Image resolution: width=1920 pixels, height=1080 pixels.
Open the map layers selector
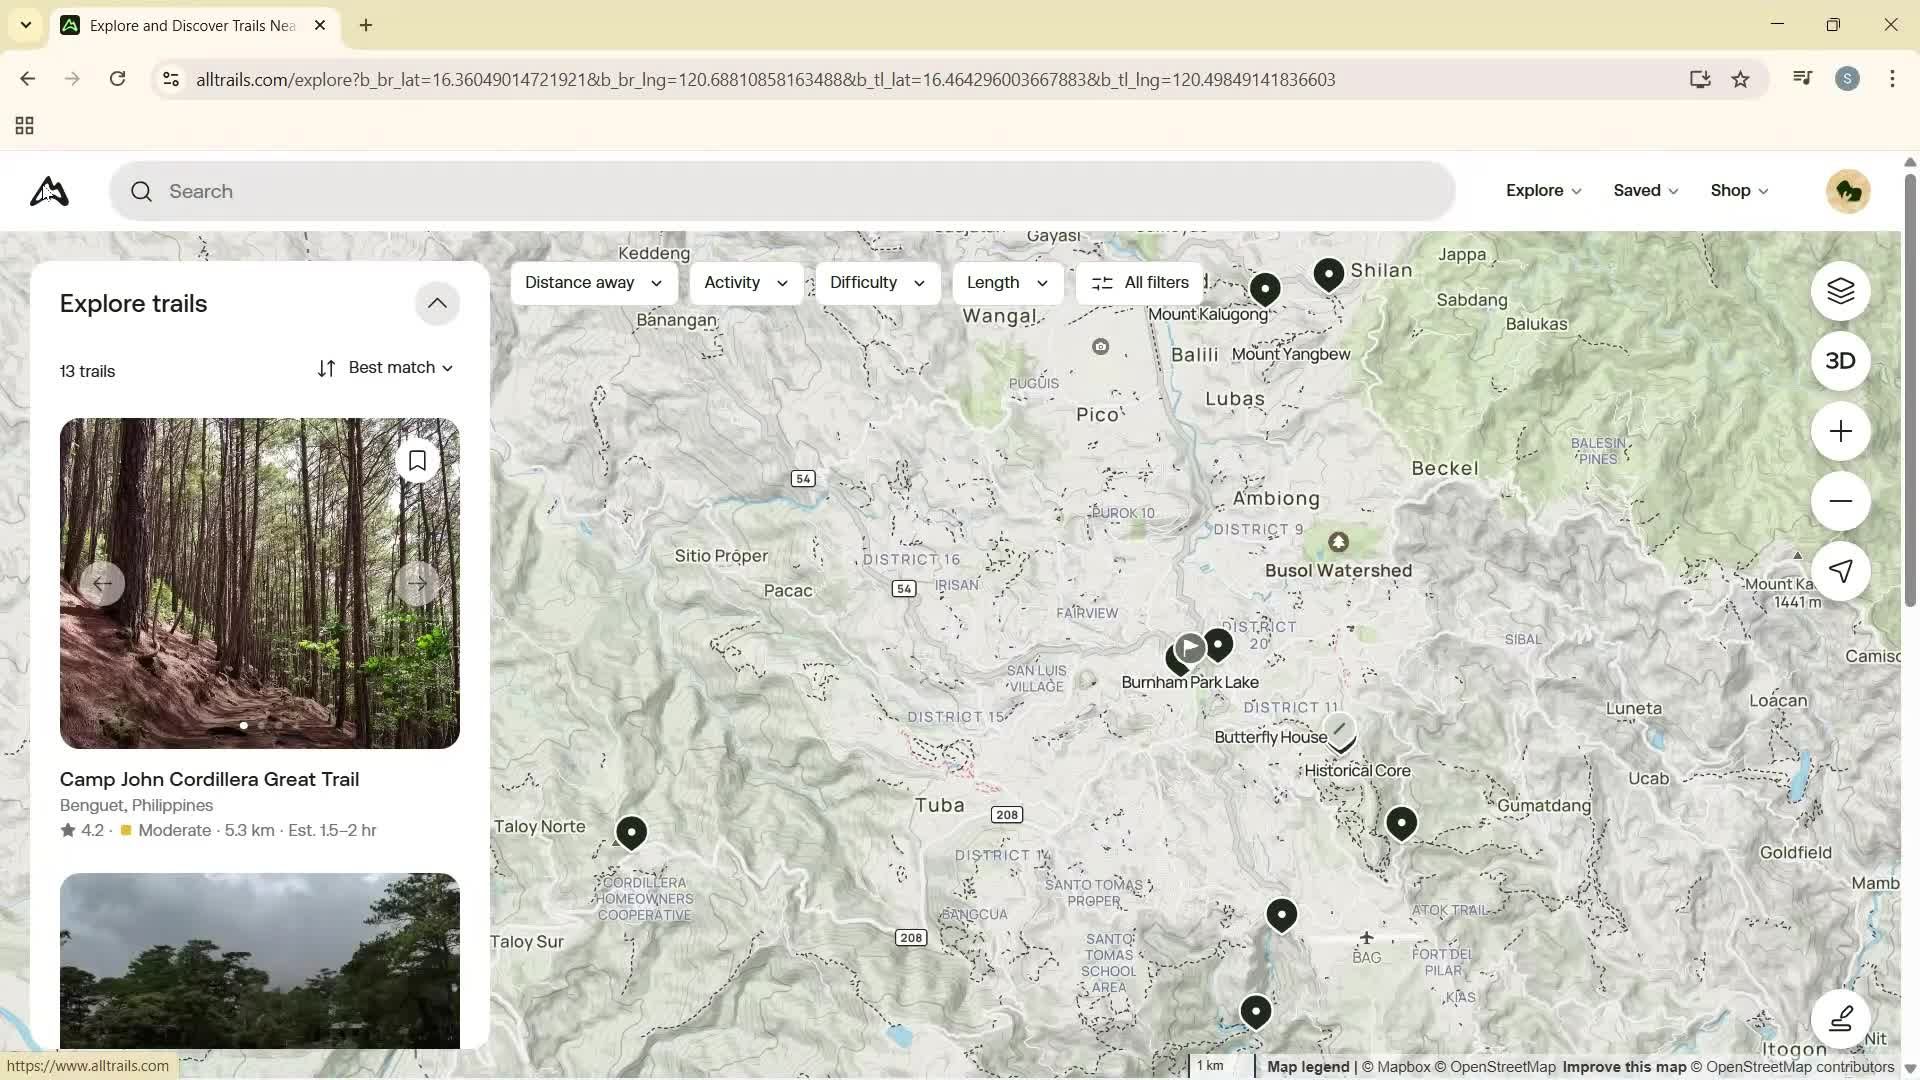pos(1840,291)
